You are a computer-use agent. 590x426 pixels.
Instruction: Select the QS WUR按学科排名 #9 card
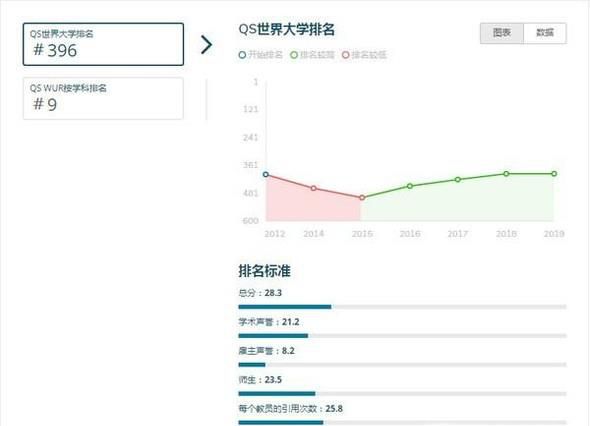(x=103, y=99)
